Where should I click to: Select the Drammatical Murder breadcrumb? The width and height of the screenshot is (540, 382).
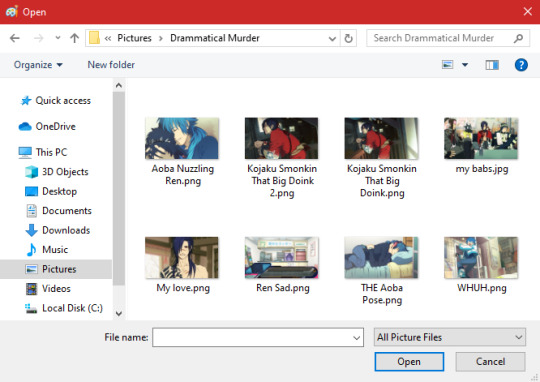(215, 38)
